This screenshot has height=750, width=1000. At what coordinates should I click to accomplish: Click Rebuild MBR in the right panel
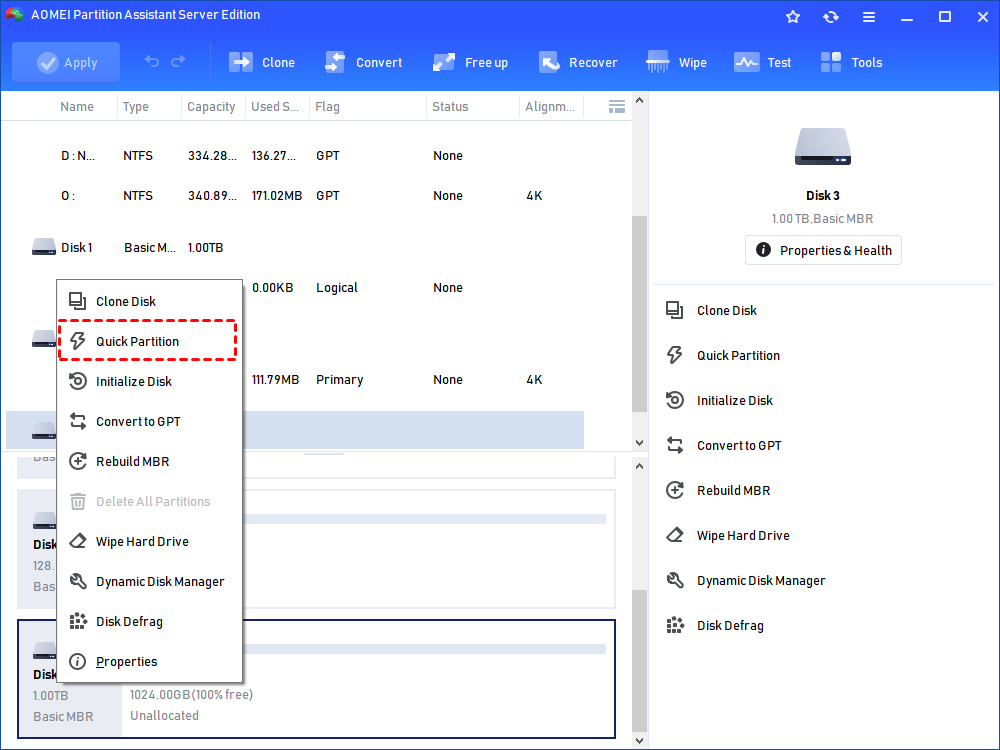pos(717,490)
